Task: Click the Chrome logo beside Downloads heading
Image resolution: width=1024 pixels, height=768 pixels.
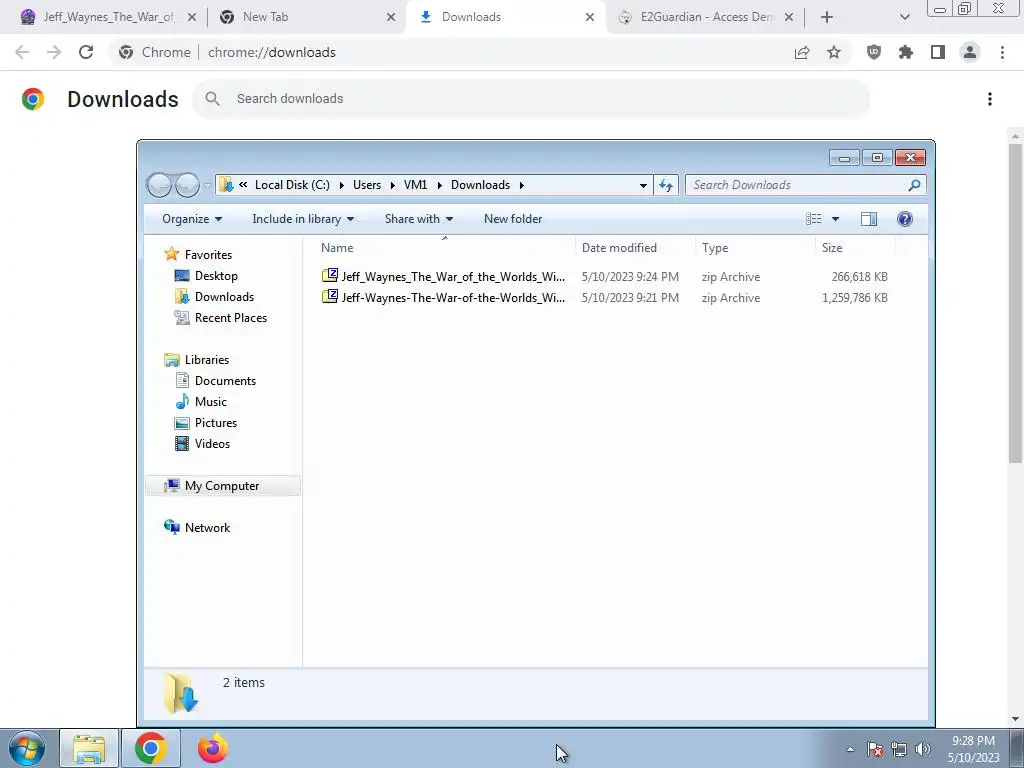Action: pyautogui.click(x=33, y=99)
